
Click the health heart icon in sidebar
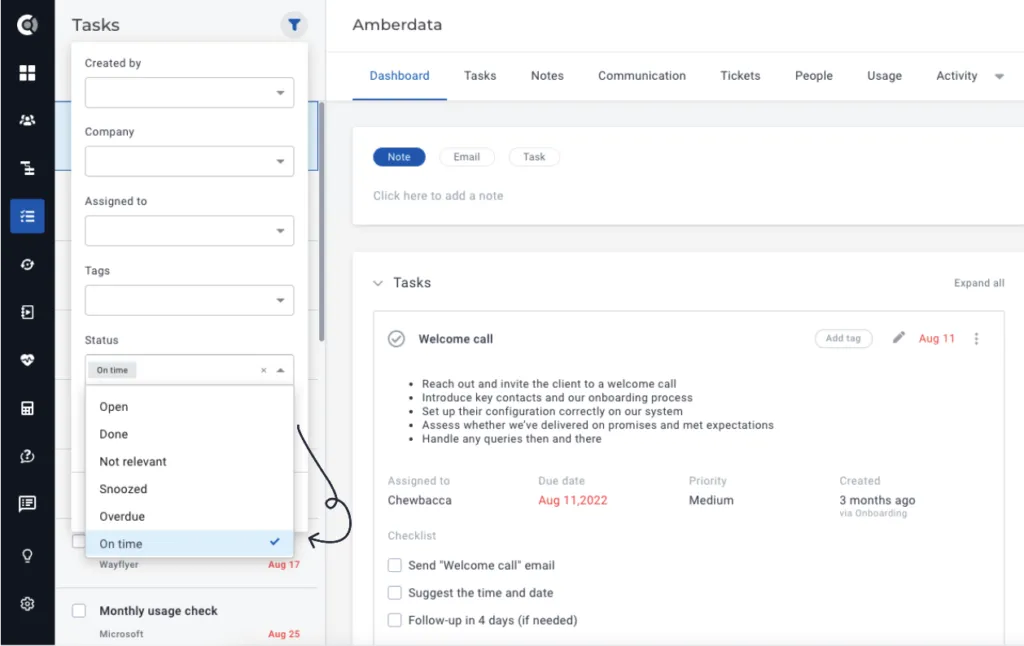click(x=27, y=360)
